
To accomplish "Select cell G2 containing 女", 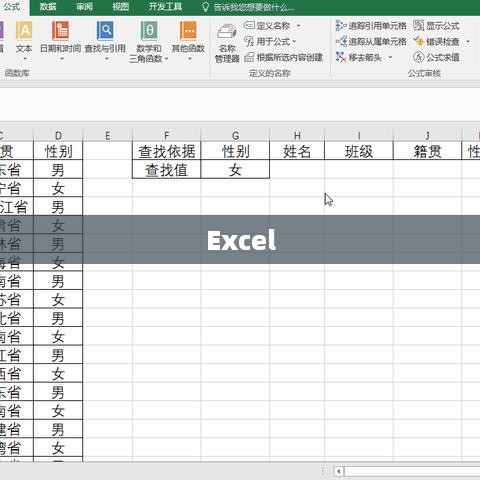I will pyautogui.click(x=235, y=170).
